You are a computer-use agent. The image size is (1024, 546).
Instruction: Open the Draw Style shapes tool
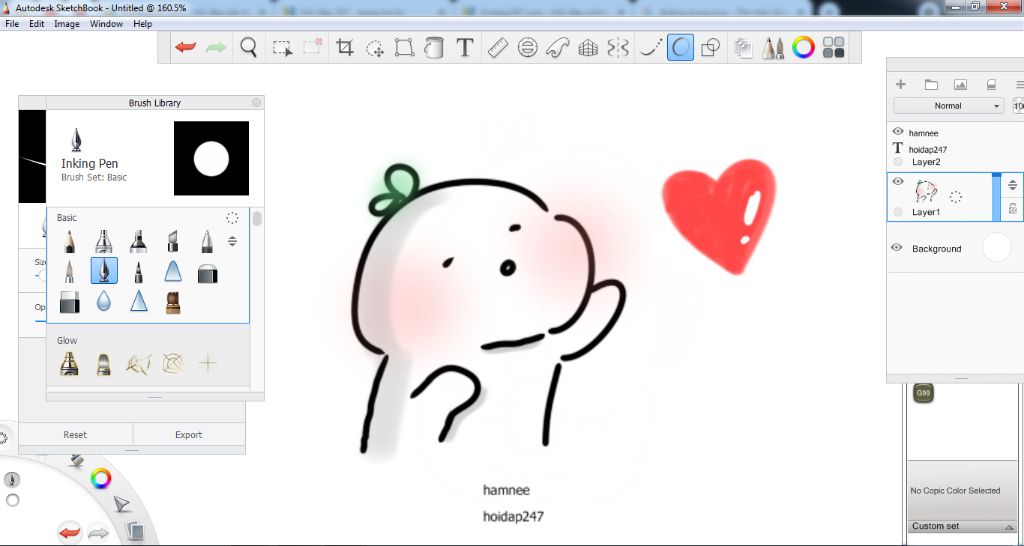pos(710,48)
